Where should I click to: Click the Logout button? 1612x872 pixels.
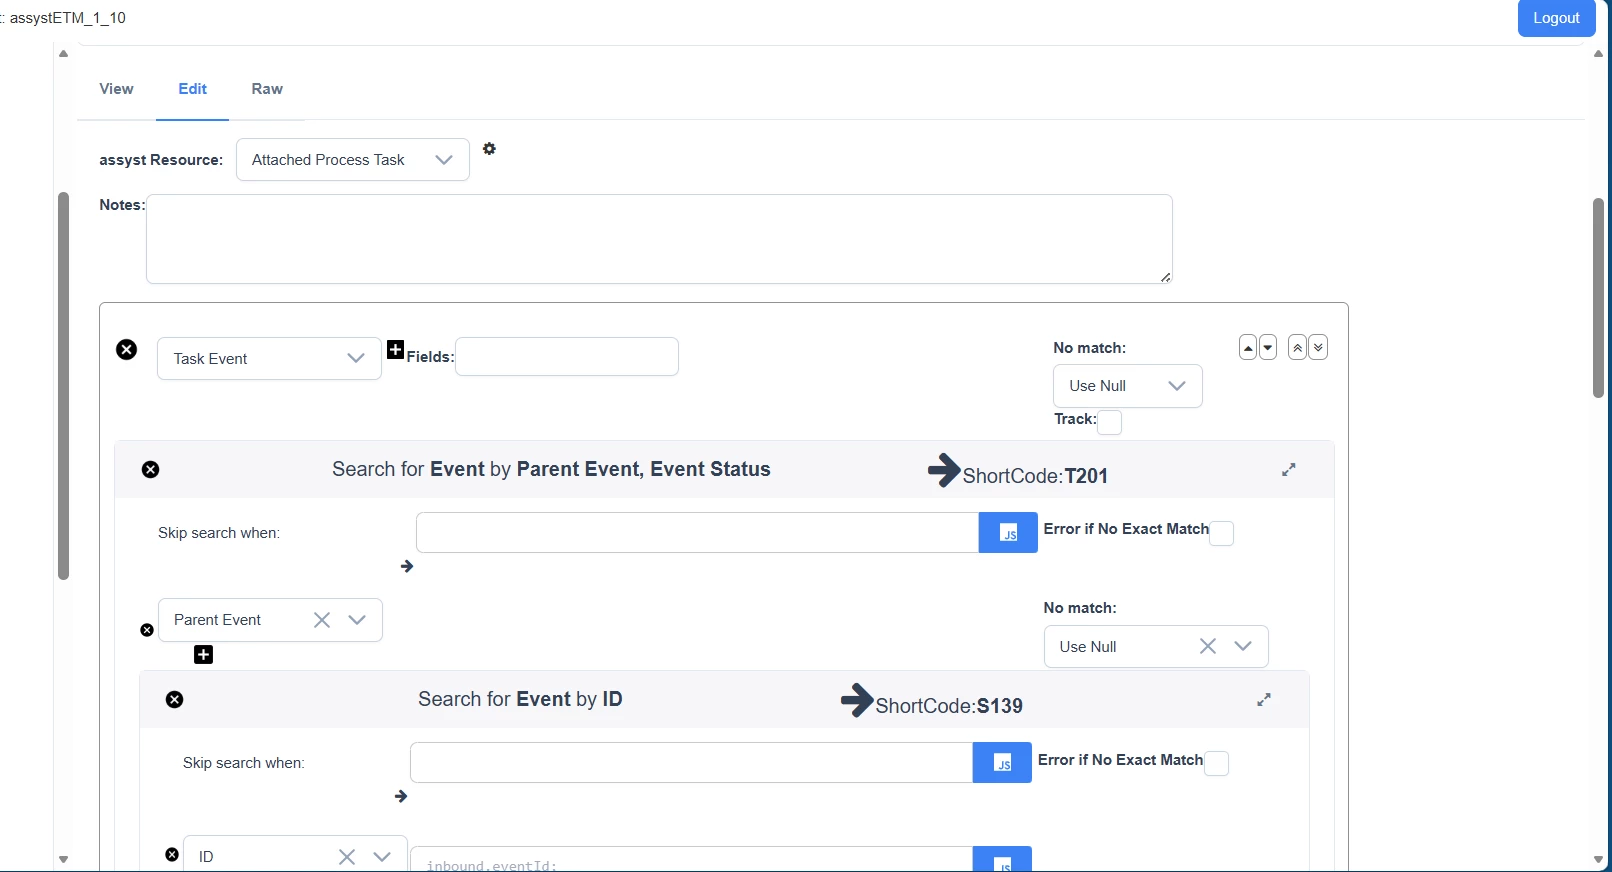1555,18
